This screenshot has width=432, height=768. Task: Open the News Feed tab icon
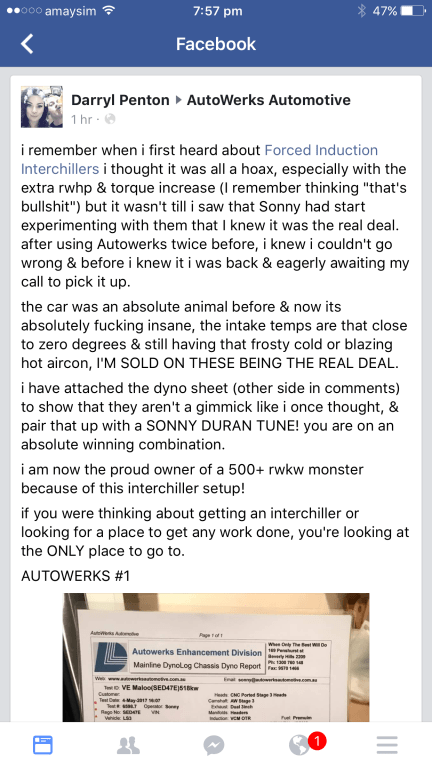click(43, 745)
